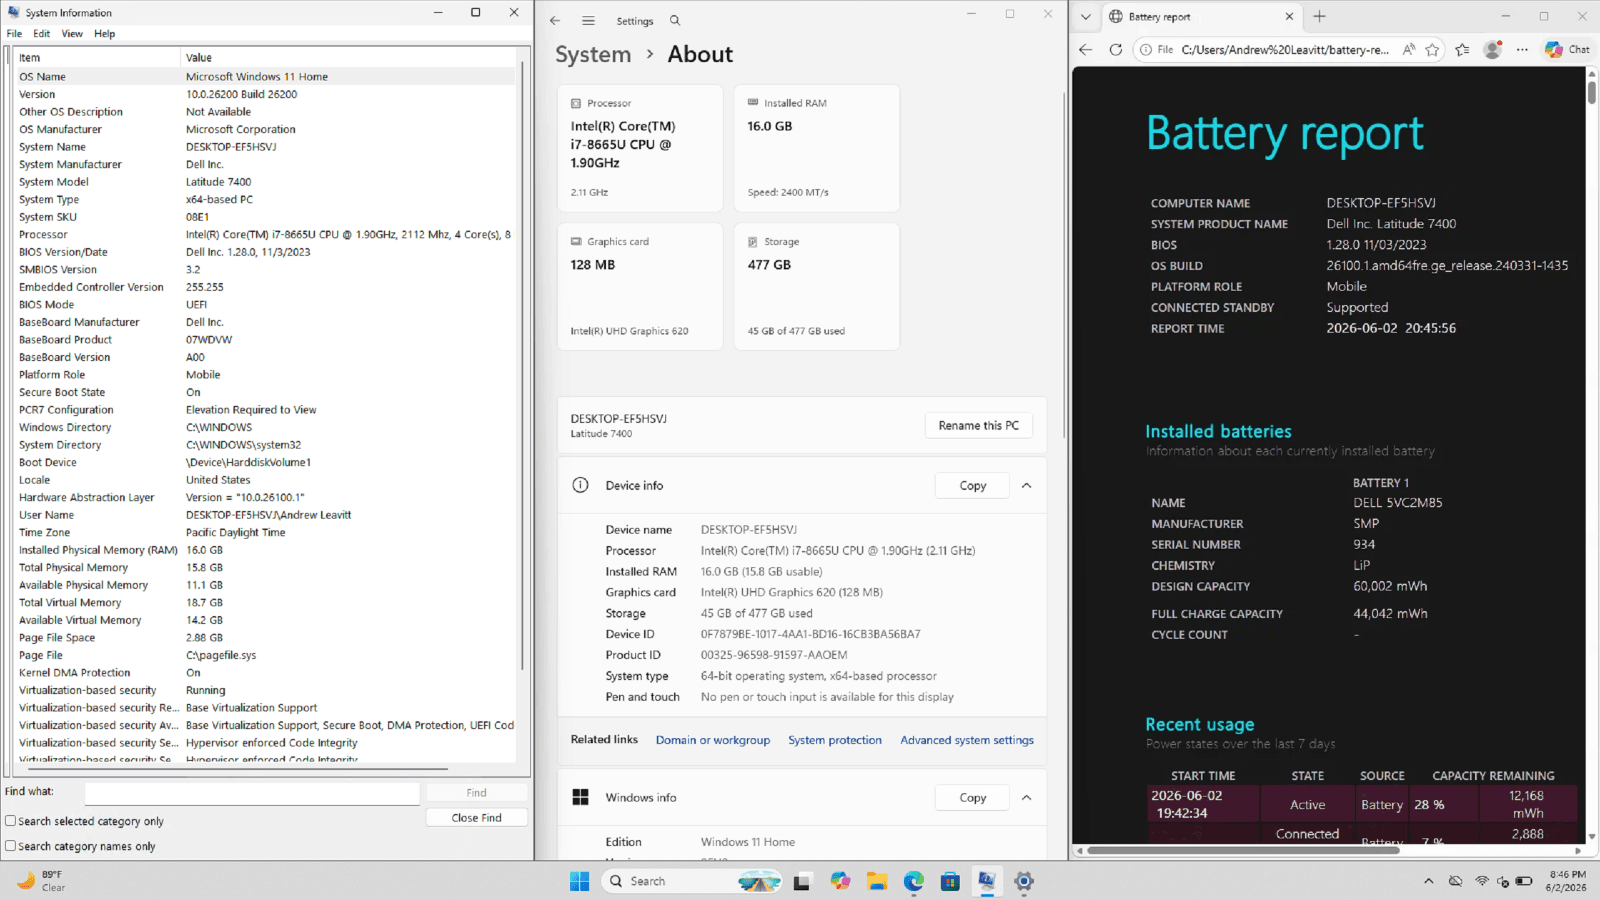Select the Kernel DMA Protection row
This screenshot has width=1600, height=900.
[x=266, y=673]
